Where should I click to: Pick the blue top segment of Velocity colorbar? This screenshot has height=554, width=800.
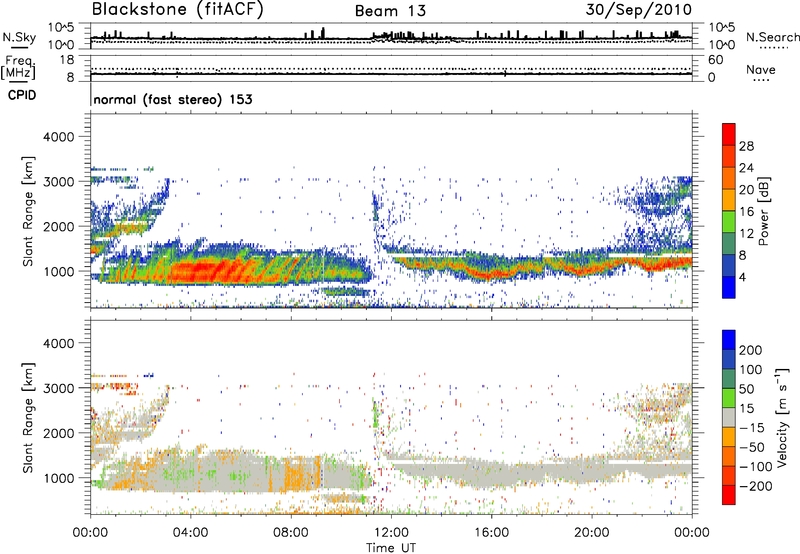coord(729,340)
